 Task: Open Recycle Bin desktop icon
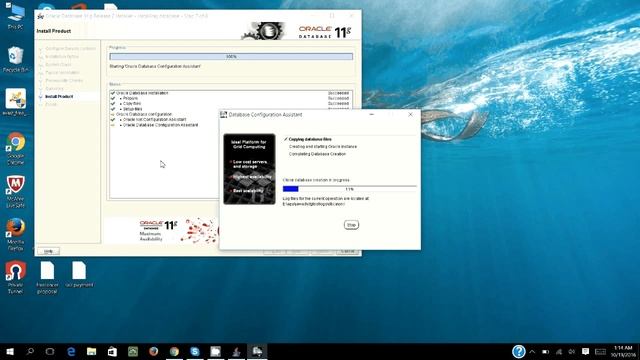16,60
